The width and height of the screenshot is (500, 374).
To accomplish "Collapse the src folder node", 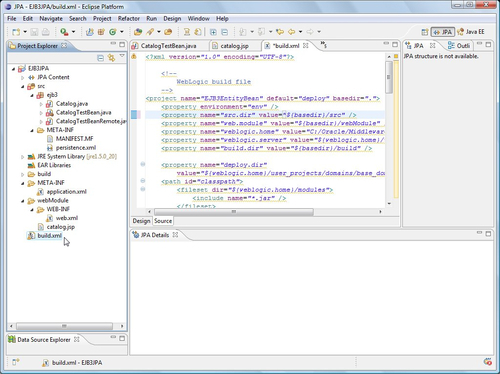I will [x=23, y=87].
